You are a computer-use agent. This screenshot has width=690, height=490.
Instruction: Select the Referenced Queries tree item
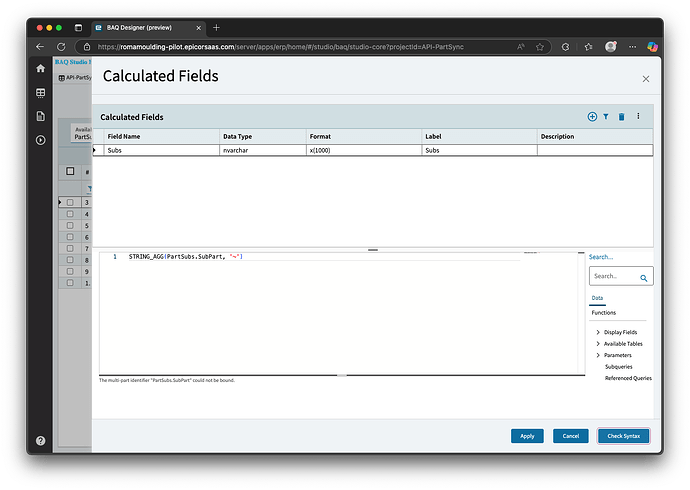[x=628, y=378]
